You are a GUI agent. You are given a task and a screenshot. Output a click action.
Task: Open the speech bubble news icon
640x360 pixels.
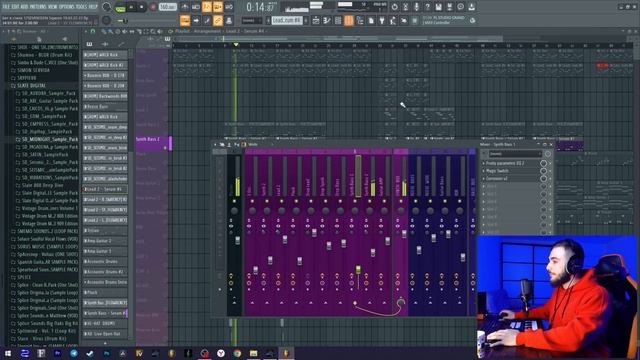(x=460, y=7)
